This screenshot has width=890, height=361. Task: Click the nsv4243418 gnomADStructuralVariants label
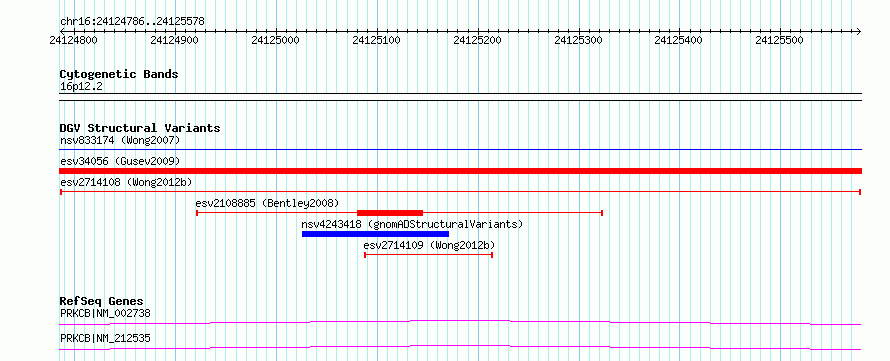coord(412,224)
